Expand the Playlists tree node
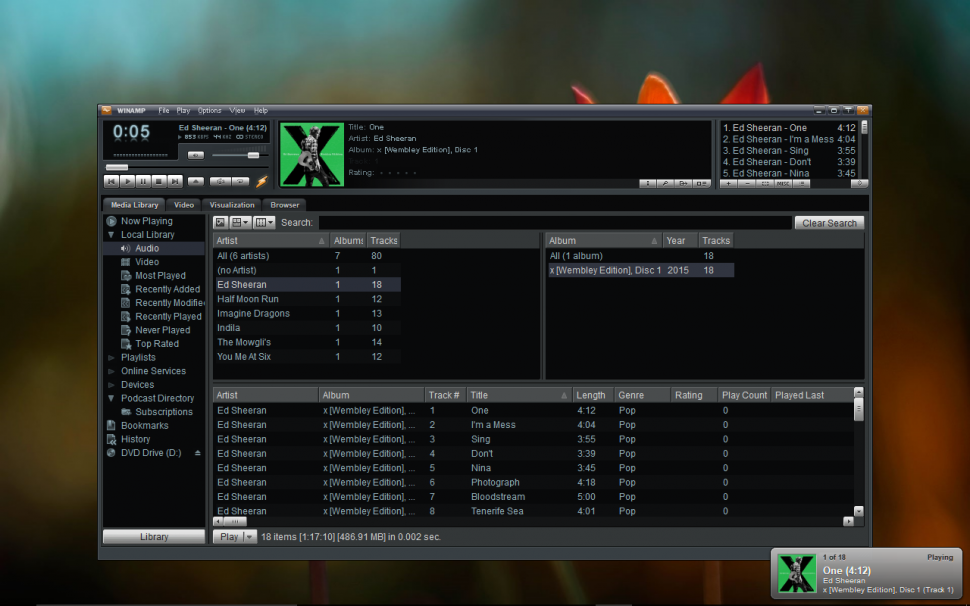The image size is (970, 606). pyautogui.click(x=111, y=357)
